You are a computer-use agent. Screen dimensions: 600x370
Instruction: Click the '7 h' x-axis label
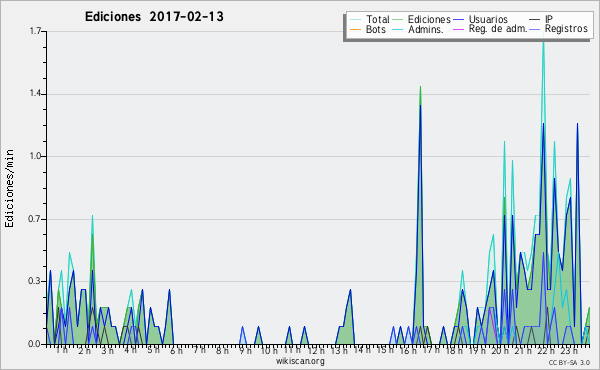[x=199, y=350]
